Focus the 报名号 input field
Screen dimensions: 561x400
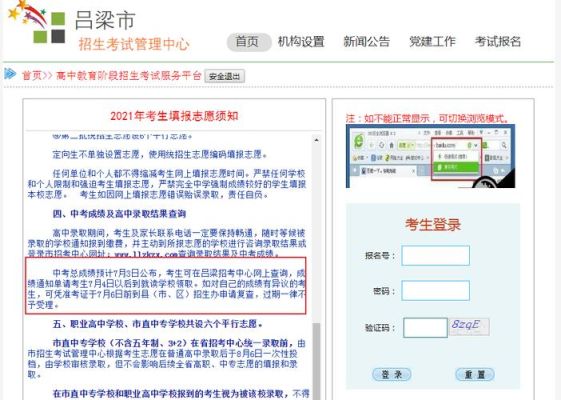click(435, 255)
